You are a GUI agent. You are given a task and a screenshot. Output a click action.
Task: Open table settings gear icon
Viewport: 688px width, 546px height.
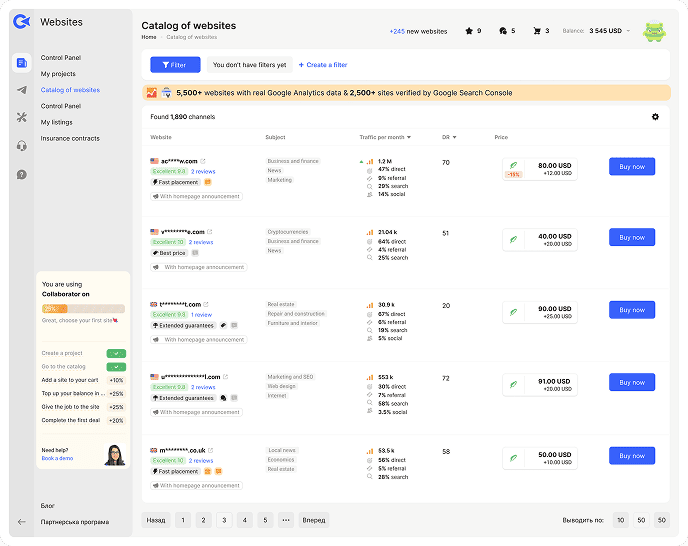click(x=655, y=117)
